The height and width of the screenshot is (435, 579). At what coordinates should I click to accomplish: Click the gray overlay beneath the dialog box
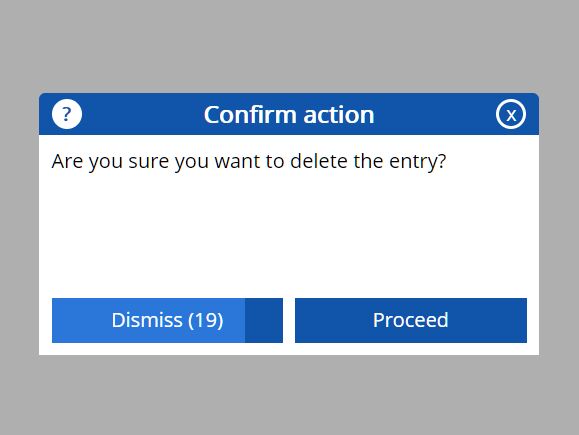pos(289,395)
